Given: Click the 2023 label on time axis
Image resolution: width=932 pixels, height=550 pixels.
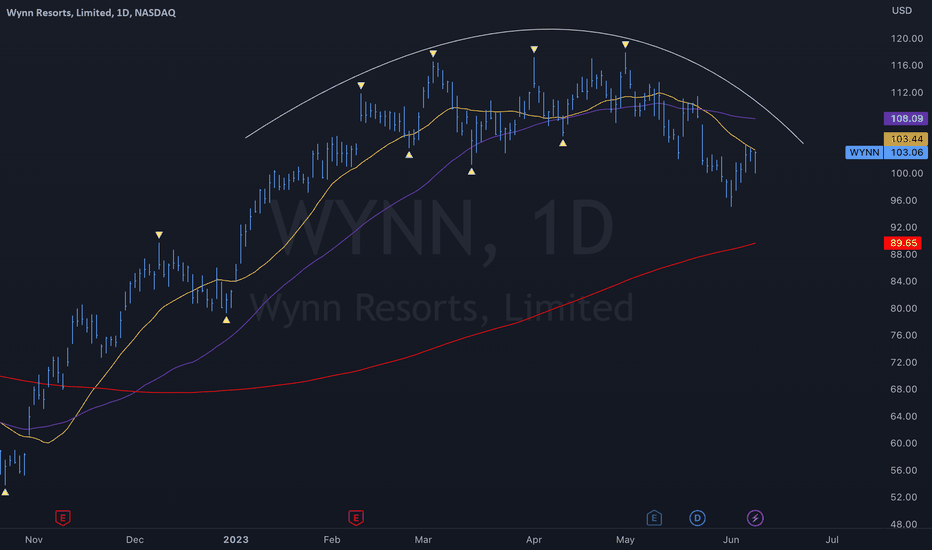Looking at the screenshot, I should (x=236, y=540).
